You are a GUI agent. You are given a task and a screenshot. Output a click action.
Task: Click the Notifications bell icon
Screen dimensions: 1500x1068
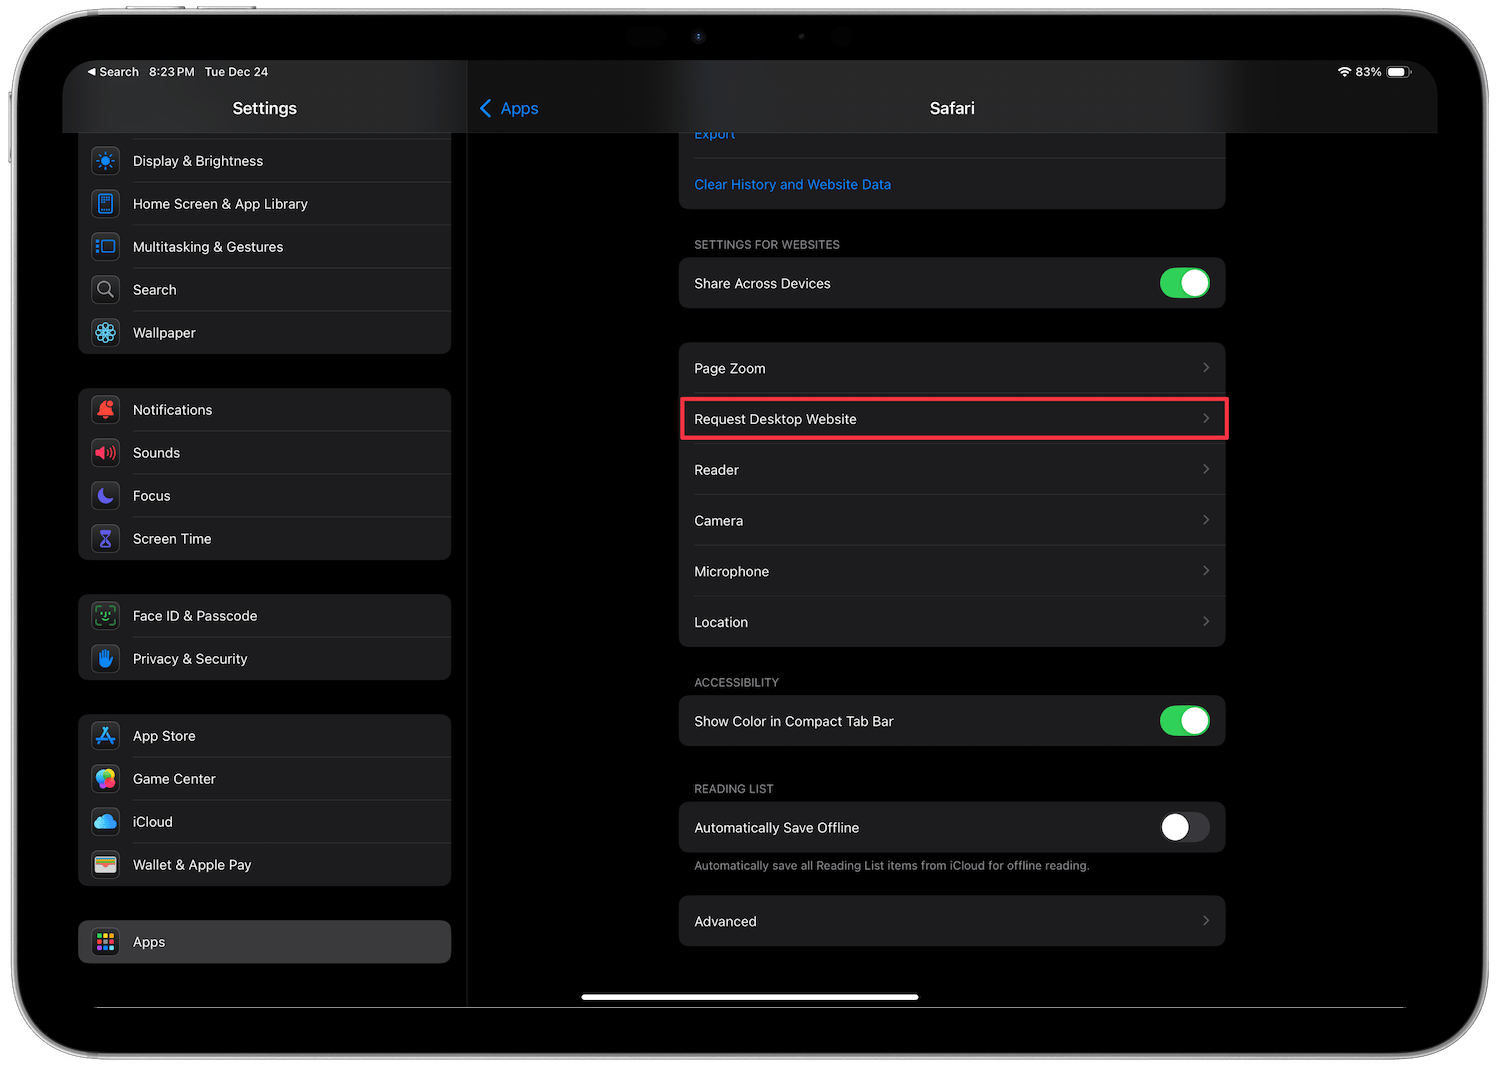click(106, 409)
